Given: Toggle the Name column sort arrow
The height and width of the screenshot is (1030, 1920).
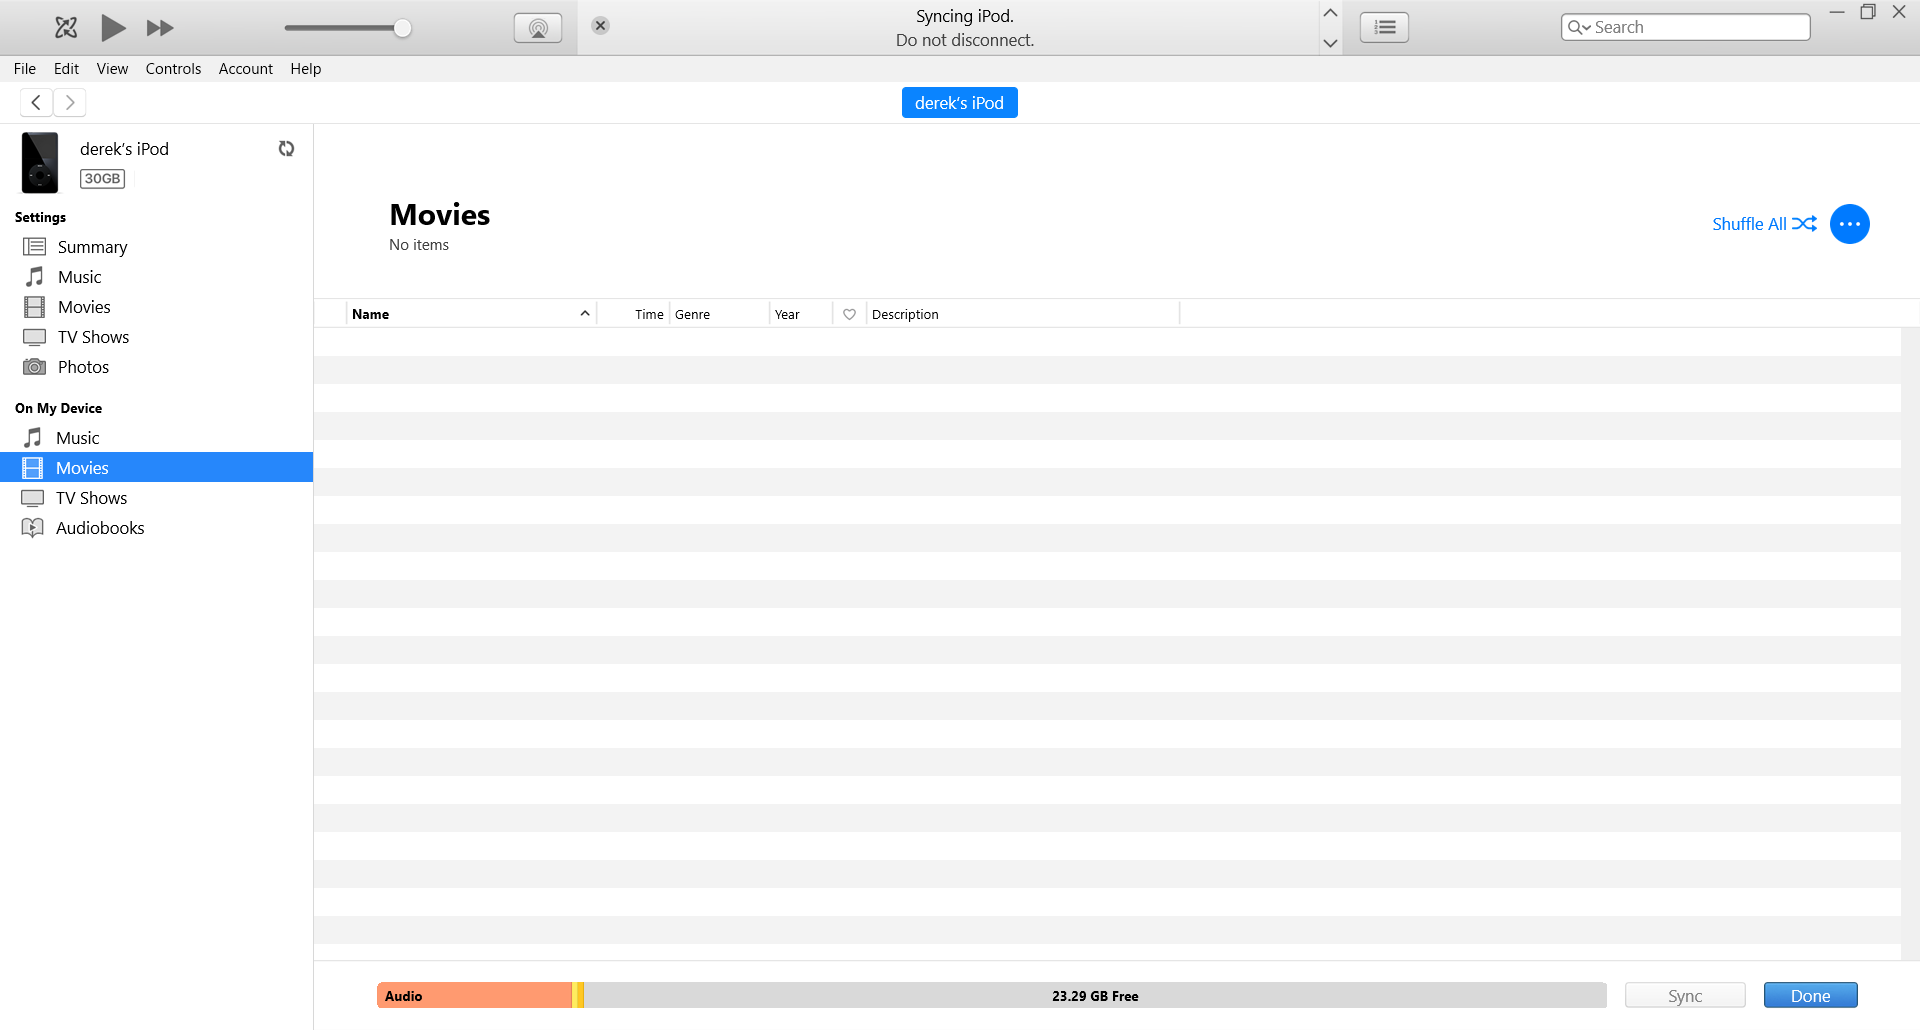Looking at the screenshot, I should 585,314.
